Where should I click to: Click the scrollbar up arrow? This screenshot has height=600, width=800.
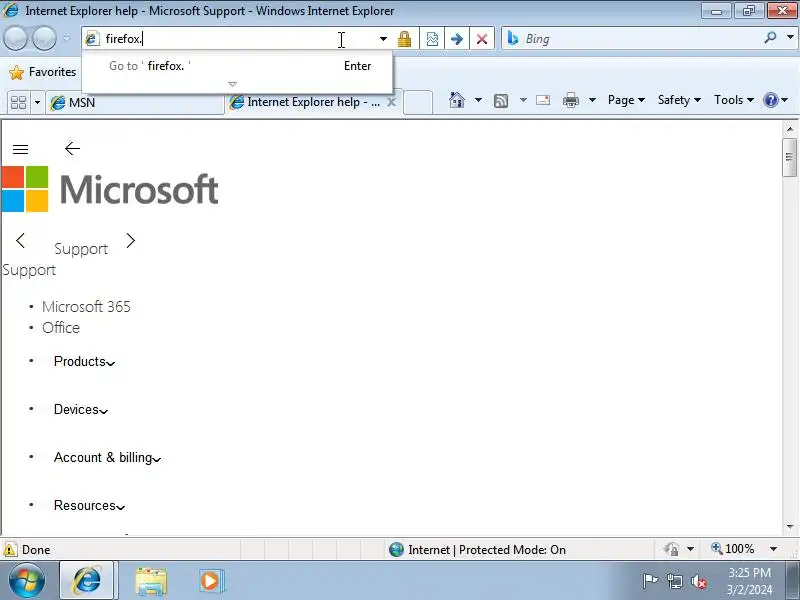tap(790, 129)
